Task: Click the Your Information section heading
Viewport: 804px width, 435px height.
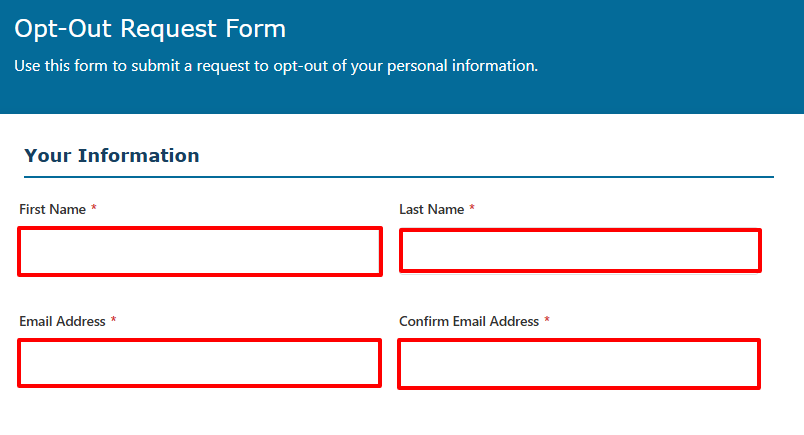Action: click(x=112, y=156)
